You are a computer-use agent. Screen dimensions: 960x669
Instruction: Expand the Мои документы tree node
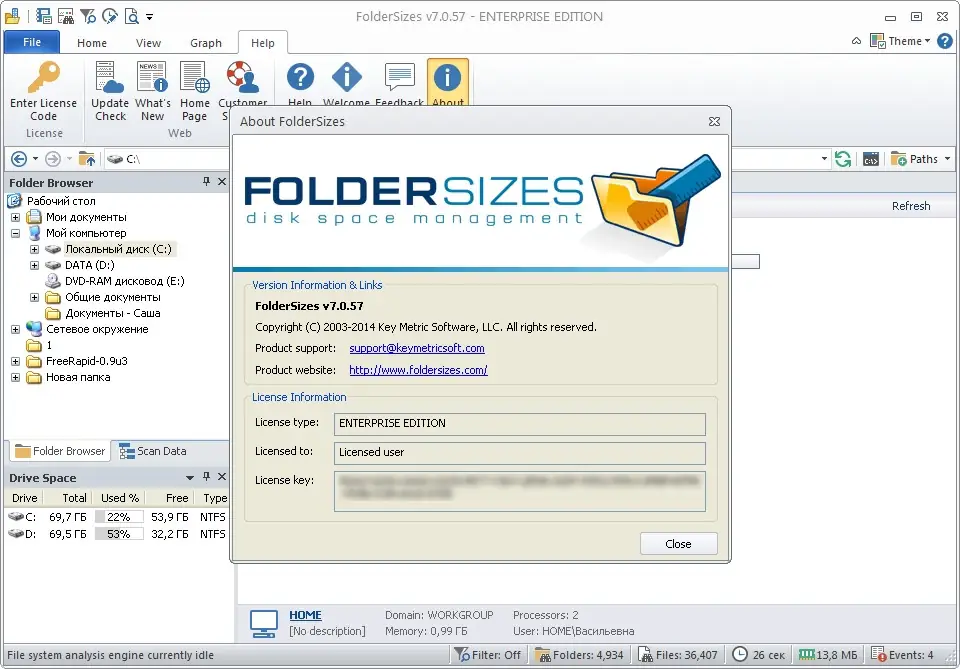pos(15,217)
